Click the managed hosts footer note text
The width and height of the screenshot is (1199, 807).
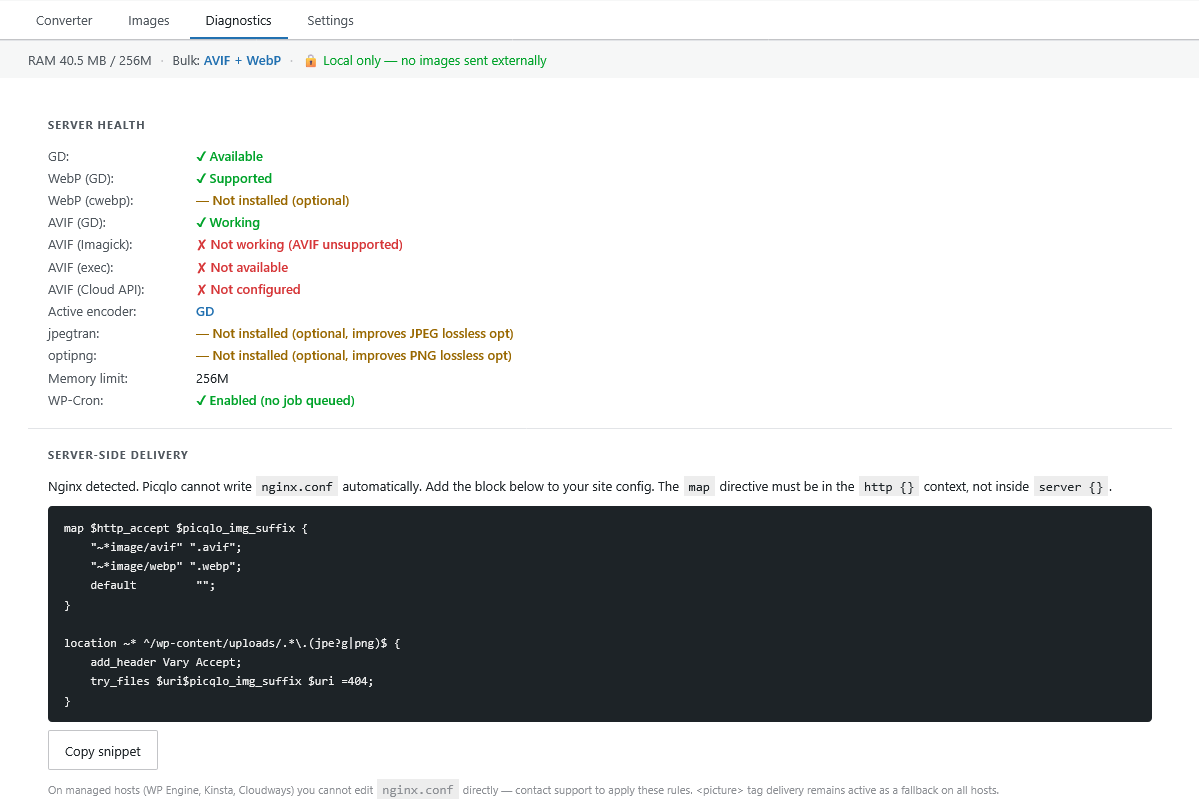(x=523, y=790)
